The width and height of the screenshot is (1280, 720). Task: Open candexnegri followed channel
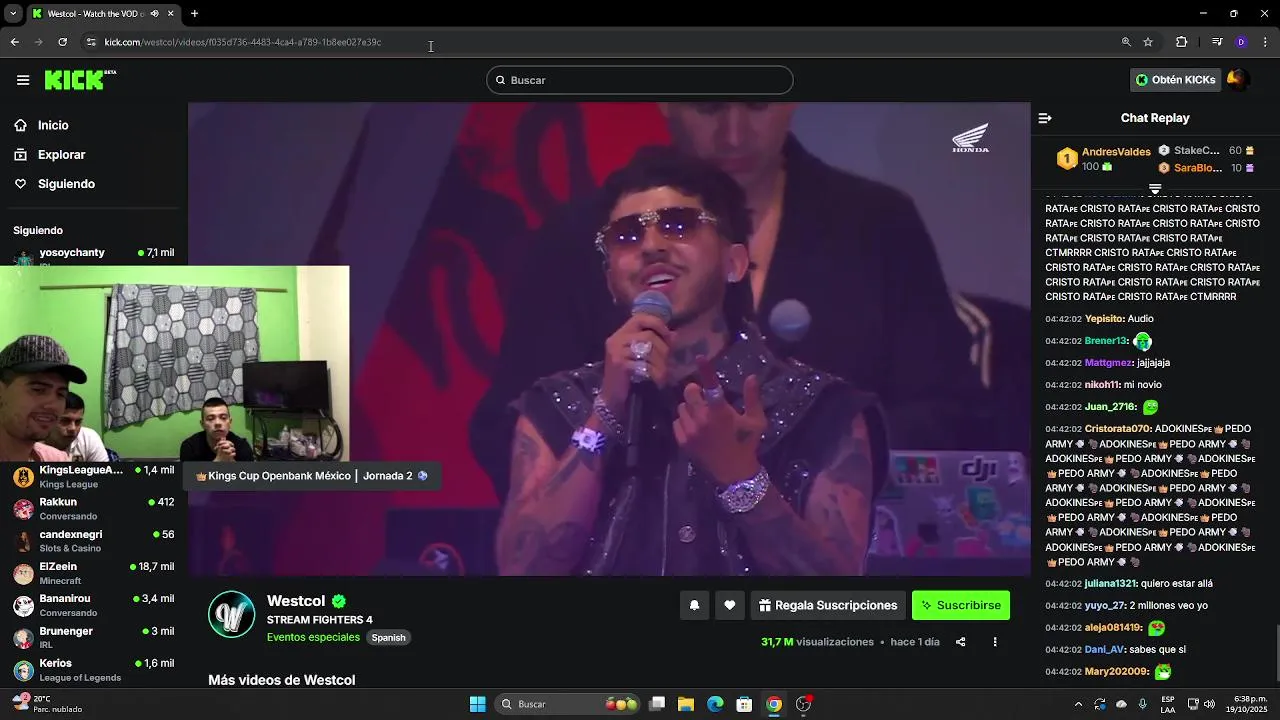pos(93,540)
